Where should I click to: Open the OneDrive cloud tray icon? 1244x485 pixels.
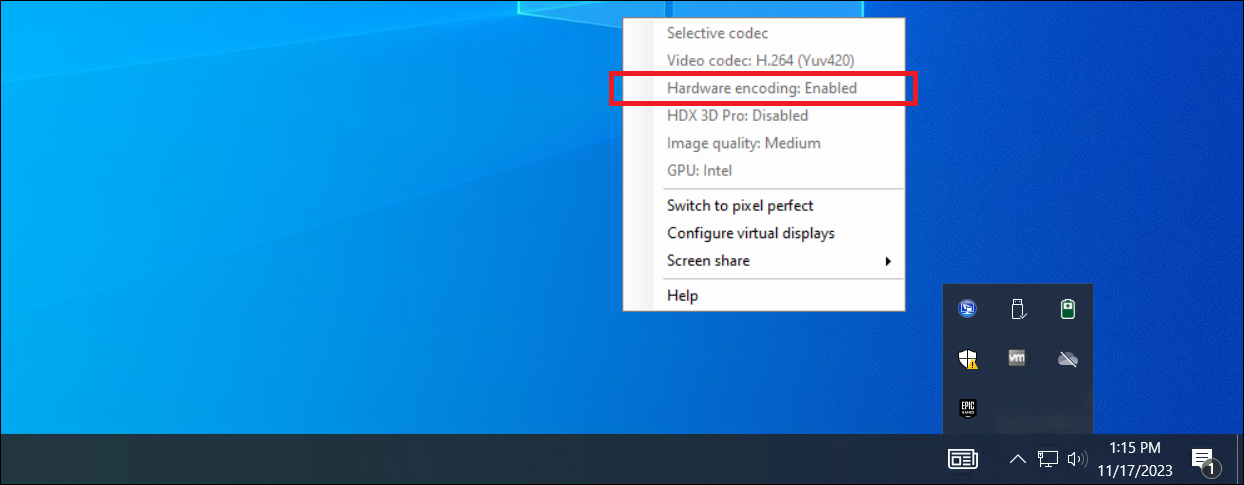tap(1068, 358)
